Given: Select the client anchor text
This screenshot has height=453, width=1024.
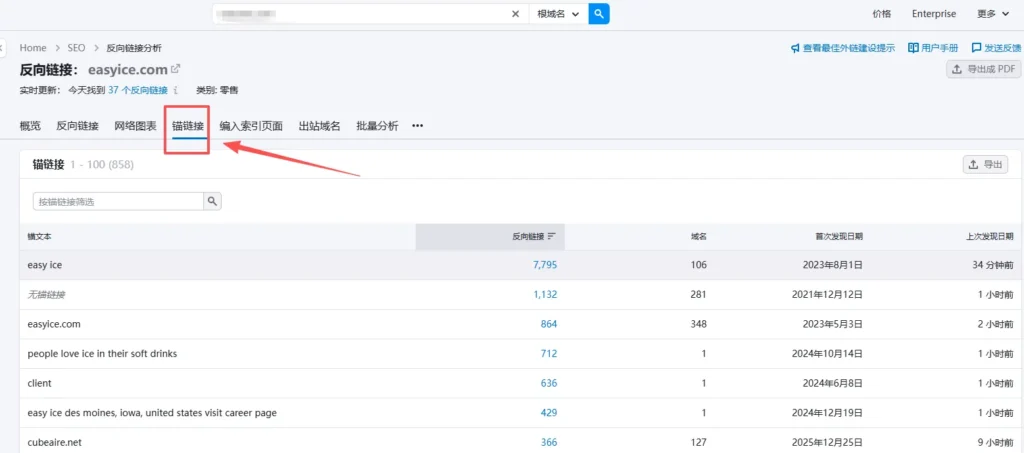Looking at the screenshot, I should pos(39,383).
